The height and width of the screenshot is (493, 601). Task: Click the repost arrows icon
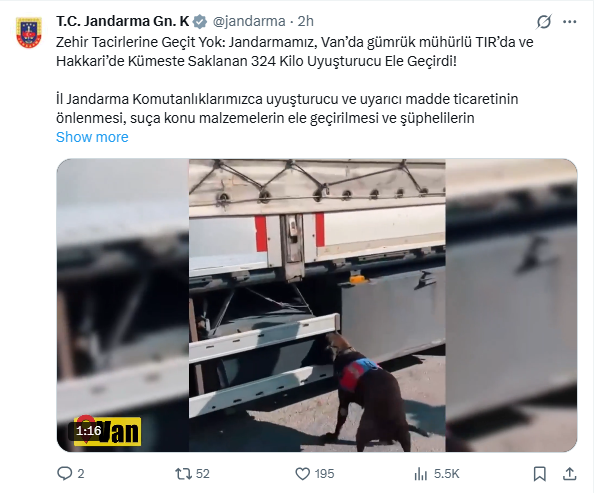coord(183,474)
